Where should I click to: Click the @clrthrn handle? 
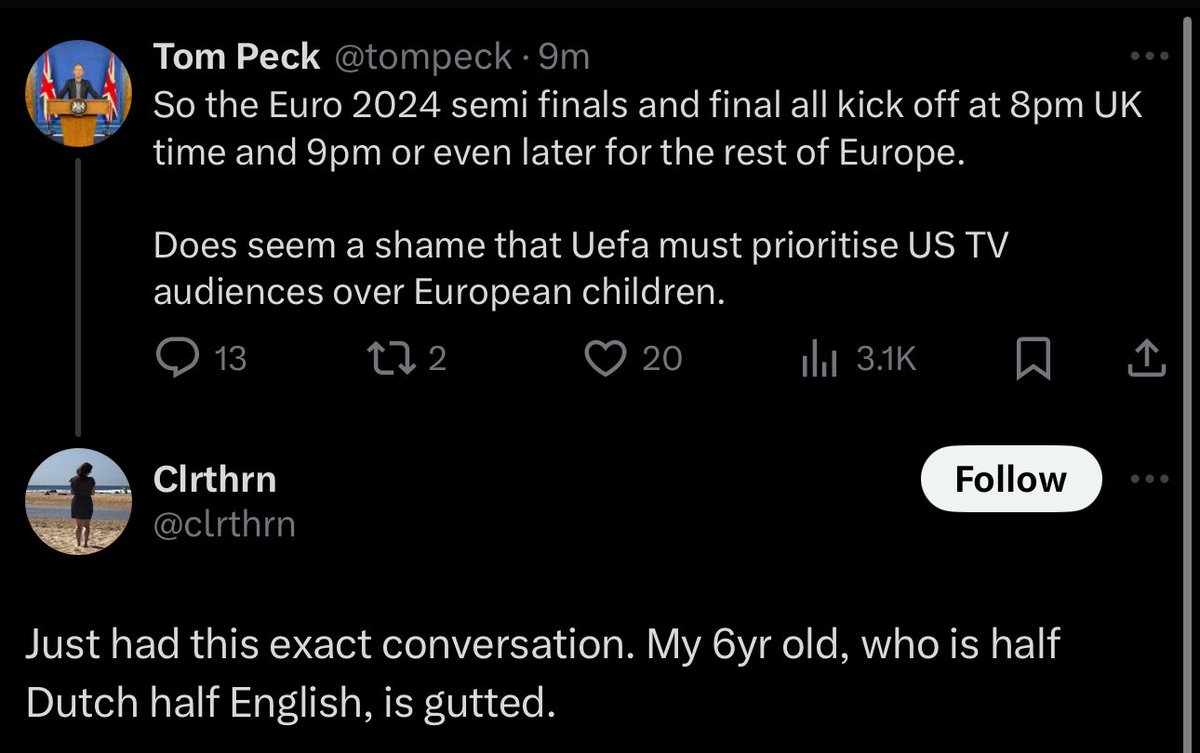click(x=224, y=523)
